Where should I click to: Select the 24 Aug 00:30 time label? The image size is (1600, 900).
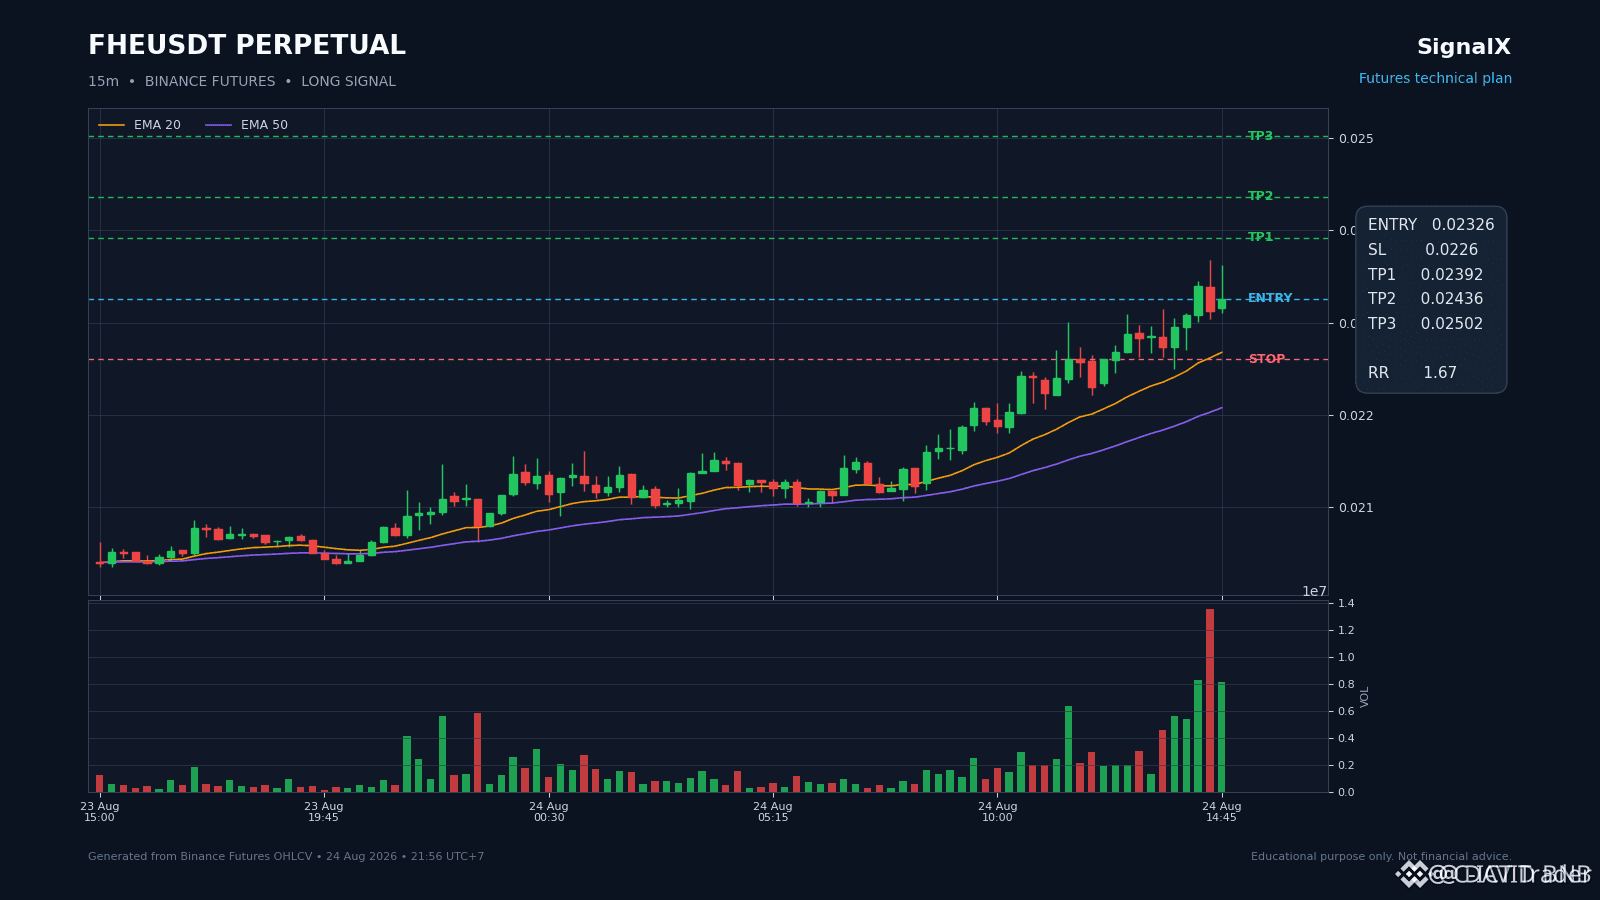[549, 812]
